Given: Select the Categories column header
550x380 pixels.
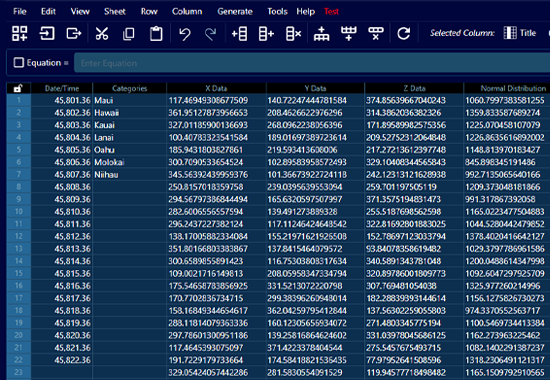Looking at the screenshot, I should (x=129, y=88).
